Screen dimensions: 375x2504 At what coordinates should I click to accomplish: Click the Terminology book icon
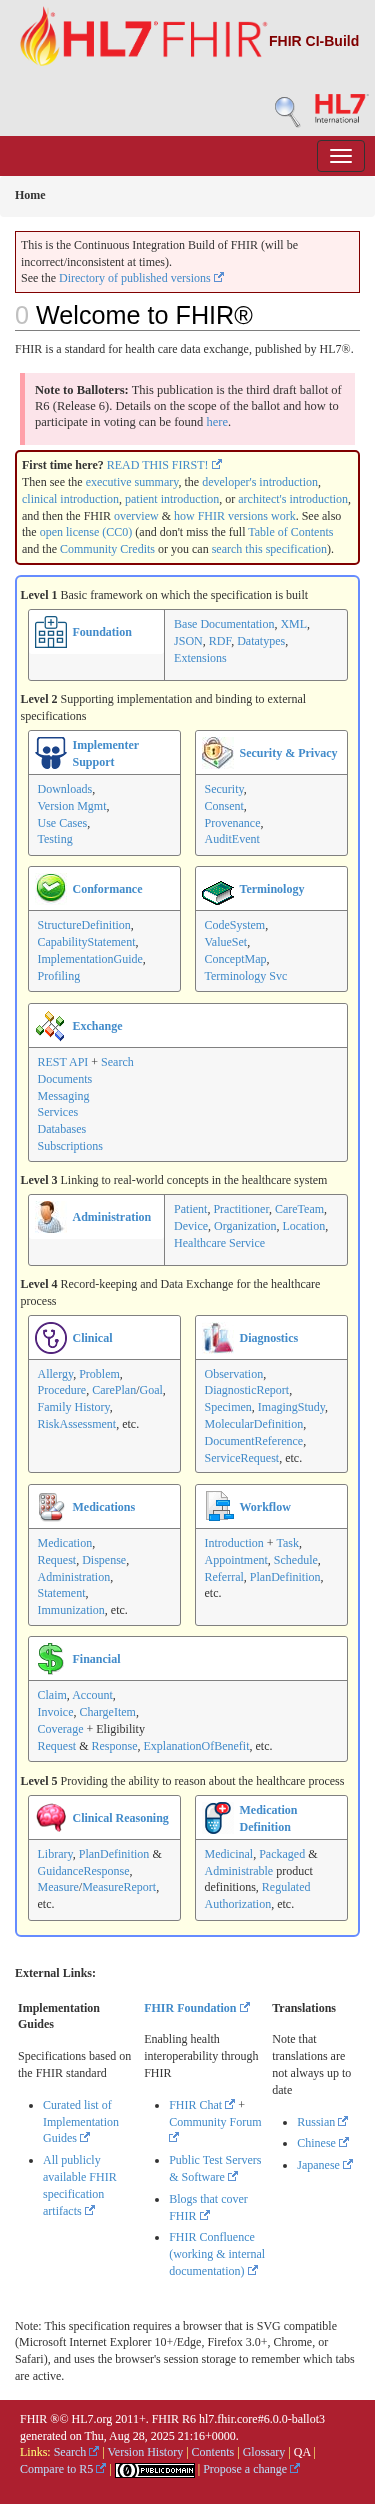pos(217,889)
